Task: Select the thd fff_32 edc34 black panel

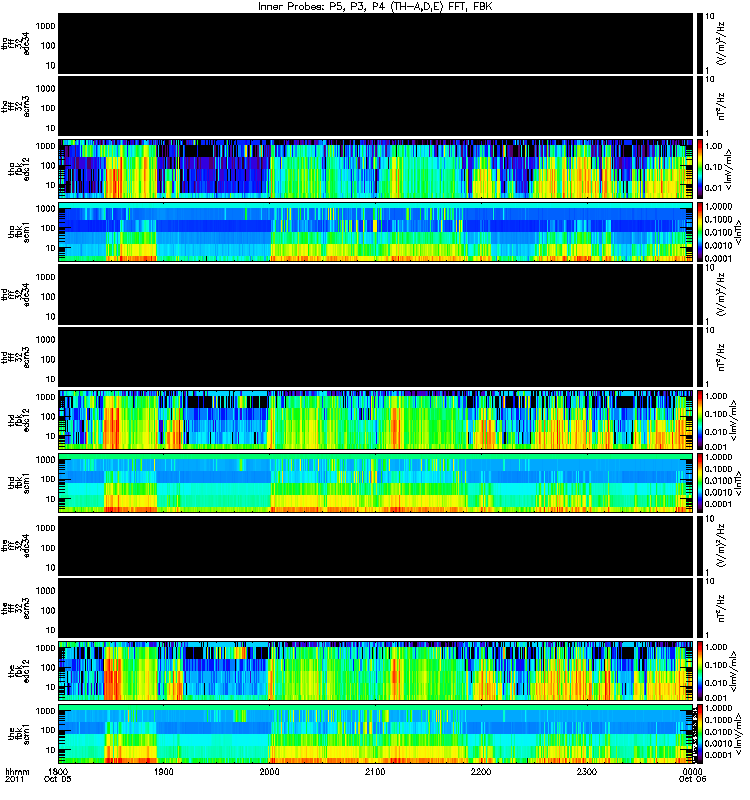Action: (x=376, y=294)
